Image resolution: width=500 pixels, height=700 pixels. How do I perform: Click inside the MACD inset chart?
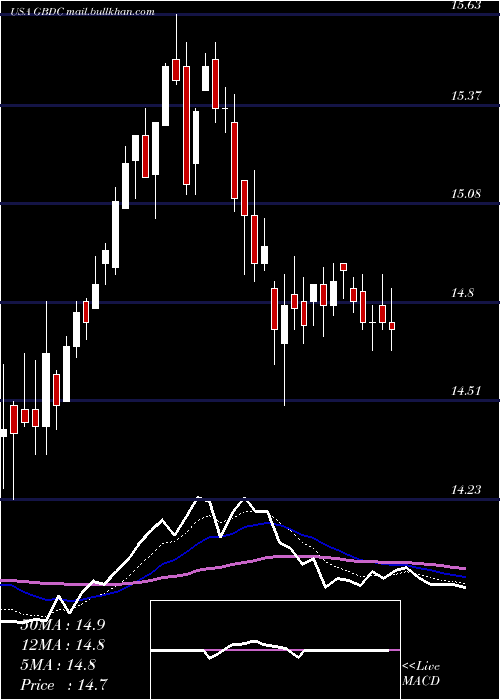[x=275, y=650]
